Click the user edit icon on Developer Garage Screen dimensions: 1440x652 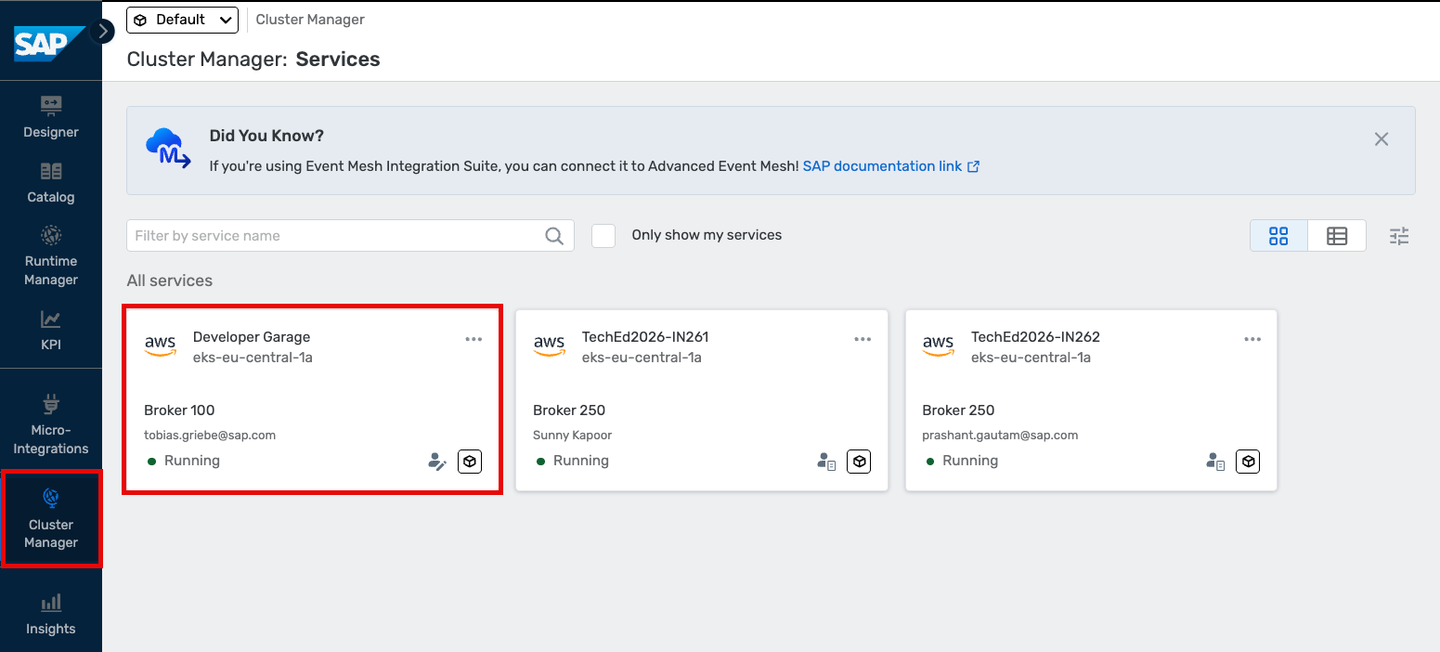[437, 462]
